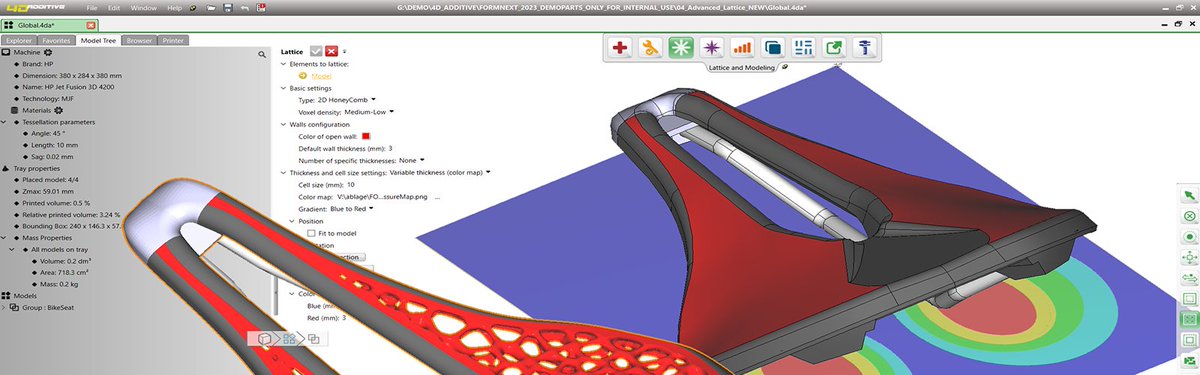Click the pin icon beside Lattice and Modeling
1200x375 pixels.
click(785, 68)
